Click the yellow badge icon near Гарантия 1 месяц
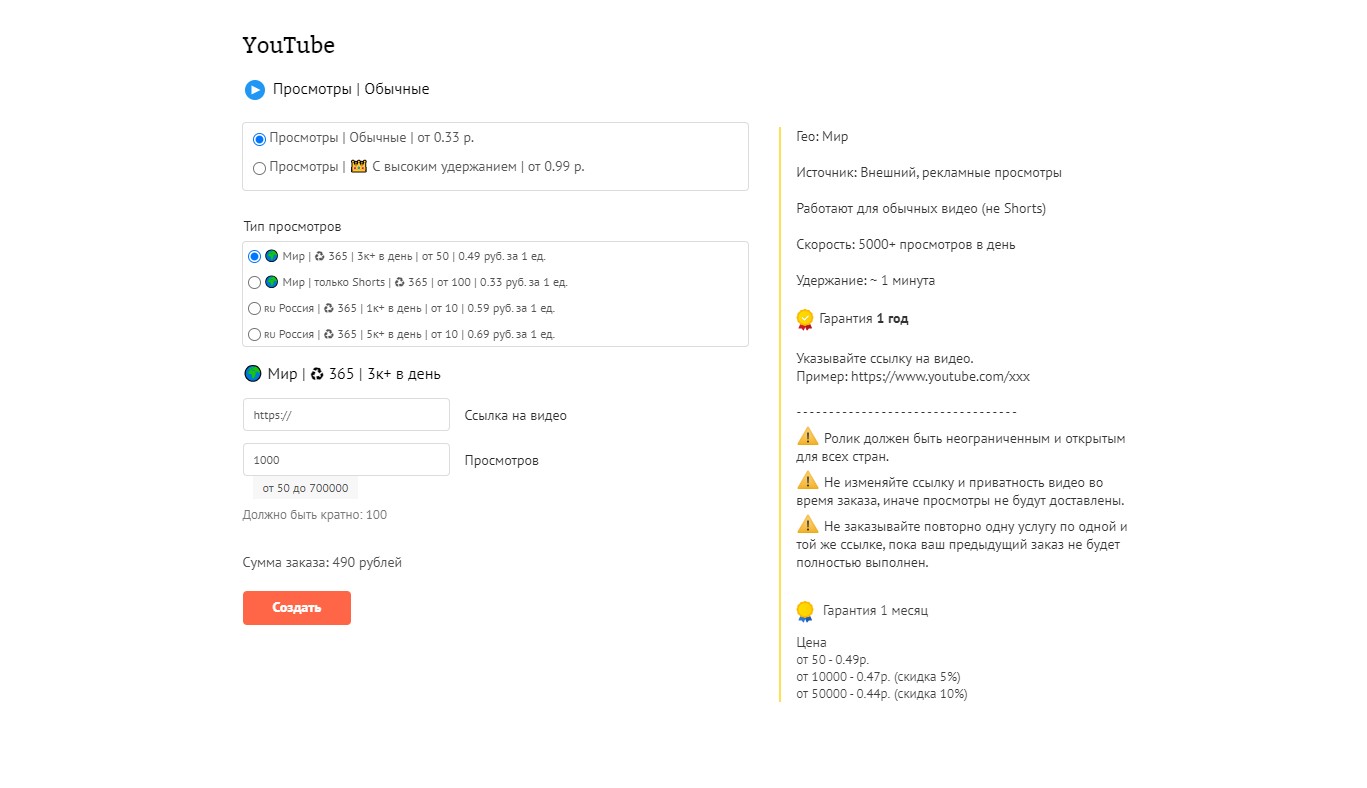This screenshot has width=1367, height=788. tap(805, 611)
